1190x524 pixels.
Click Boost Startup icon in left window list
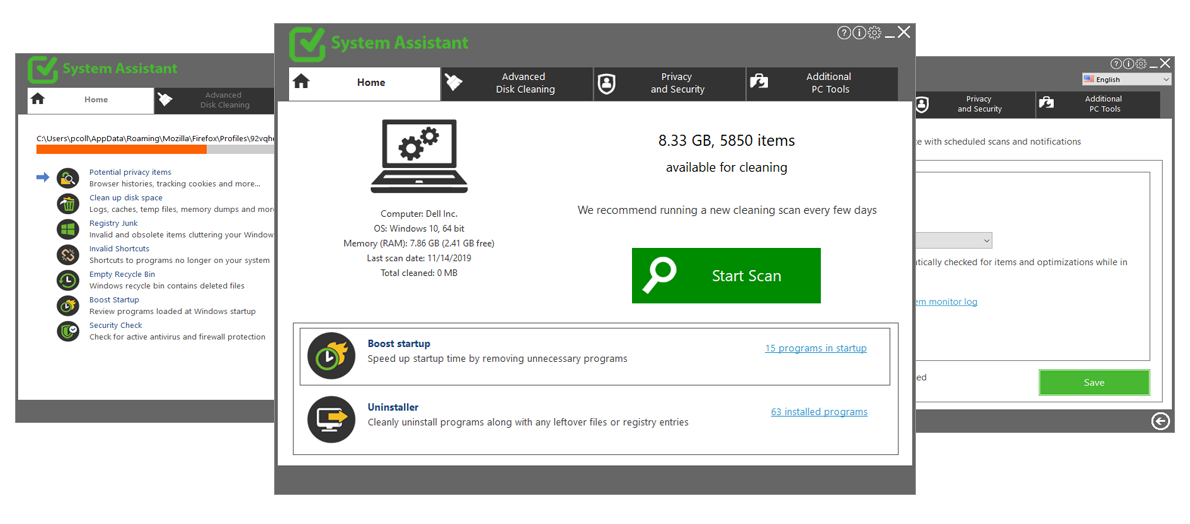(68, 305)
